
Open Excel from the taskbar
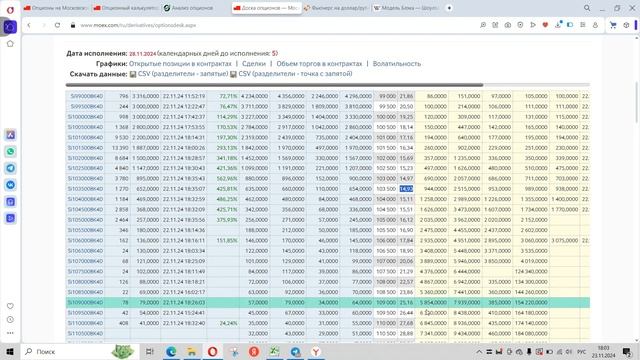pos(275,351)
